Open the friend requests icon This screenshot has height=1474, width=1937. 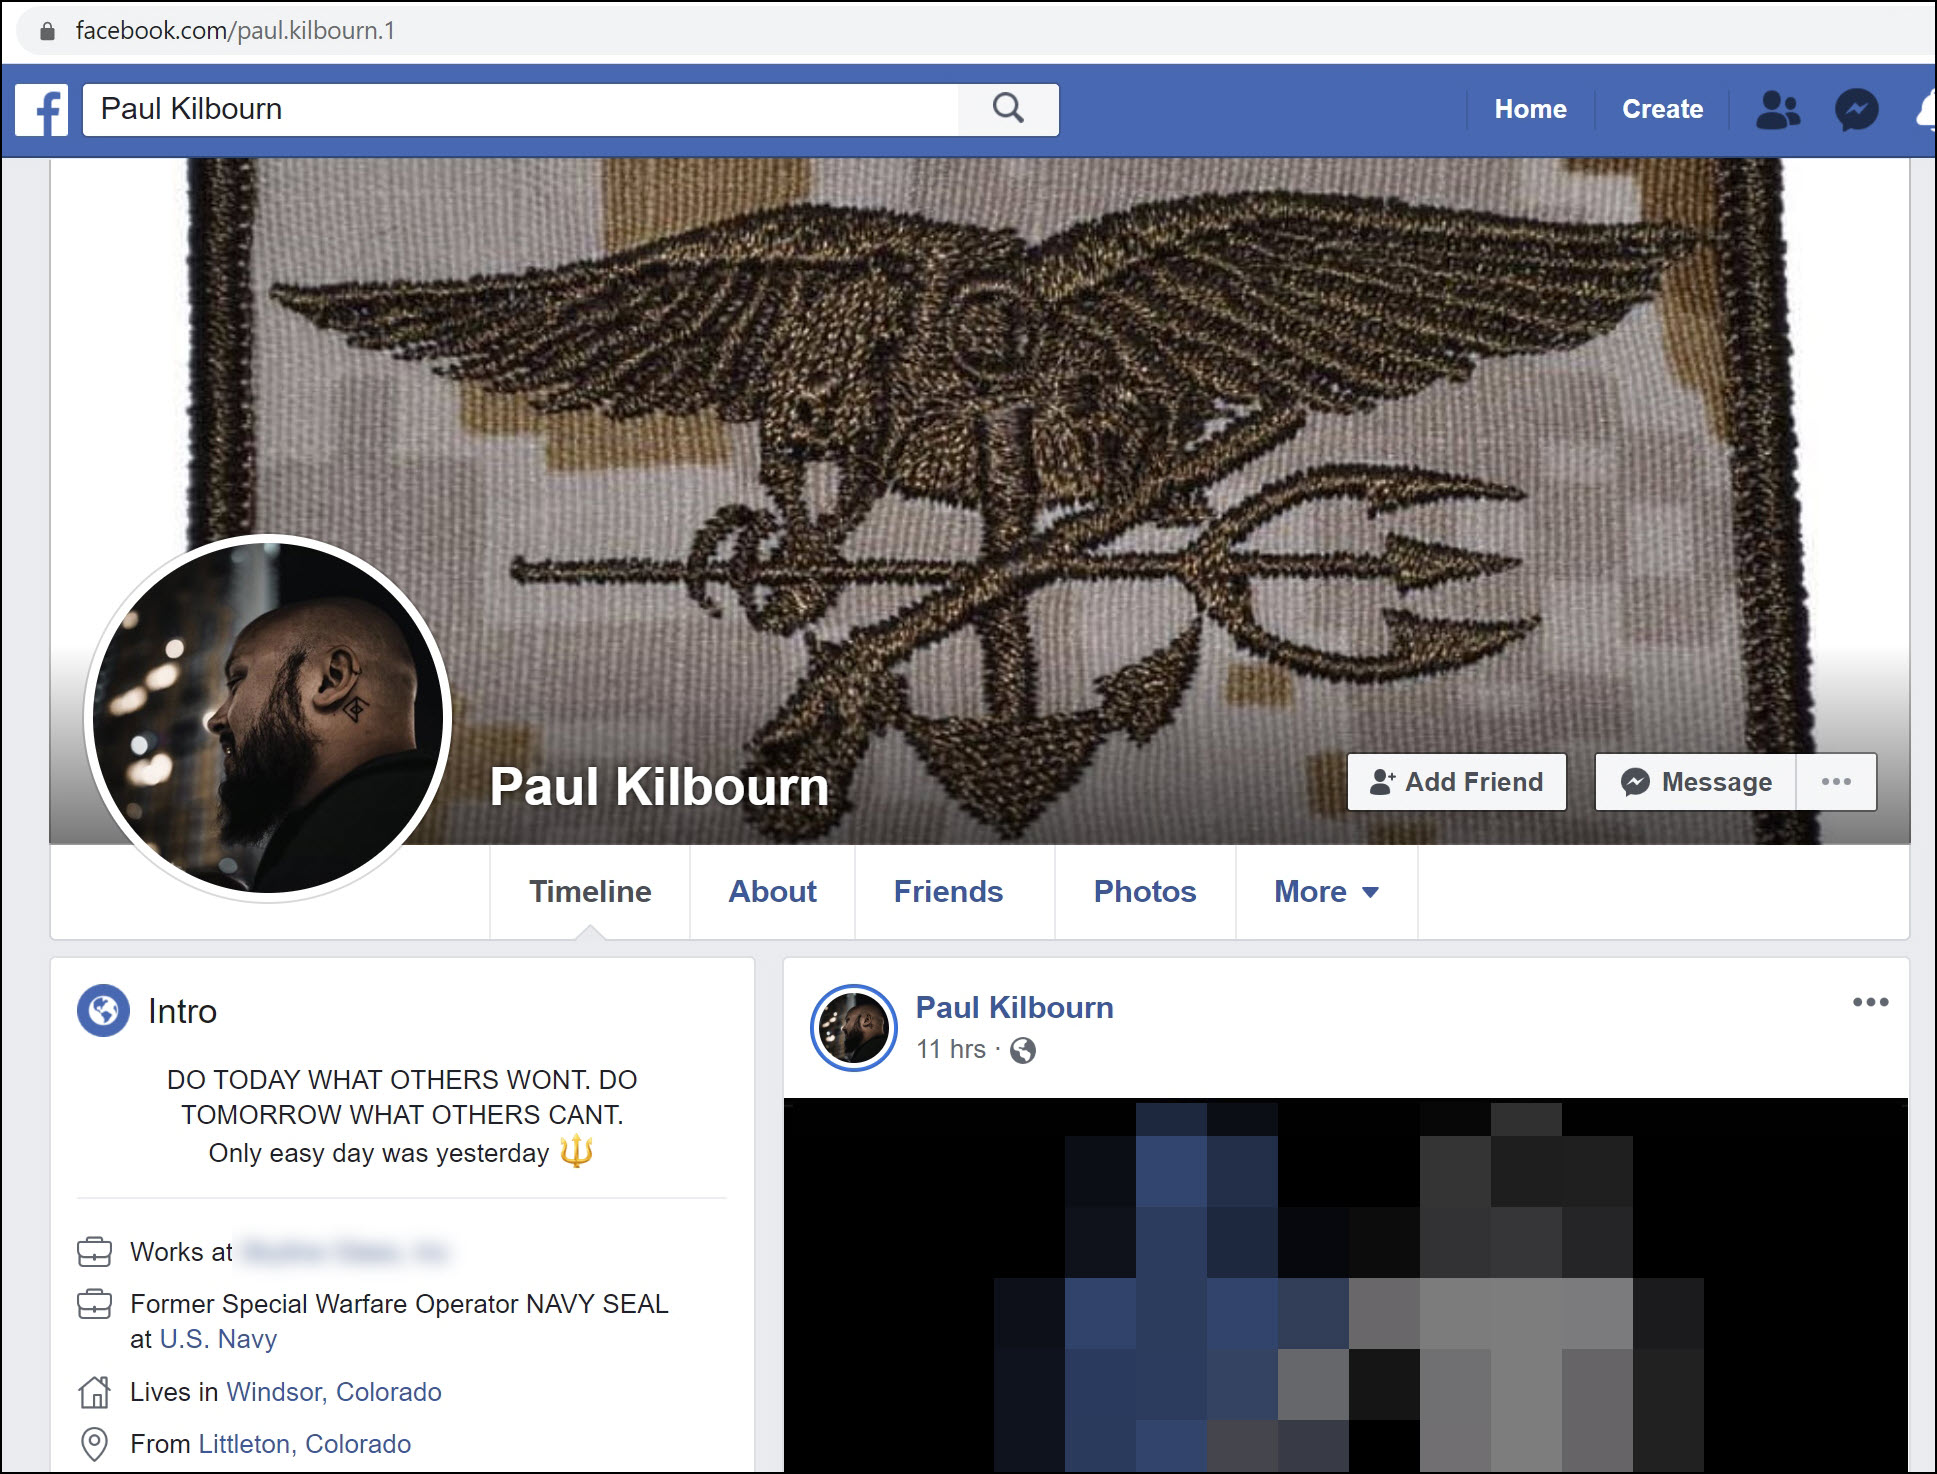pos(1777,110)
